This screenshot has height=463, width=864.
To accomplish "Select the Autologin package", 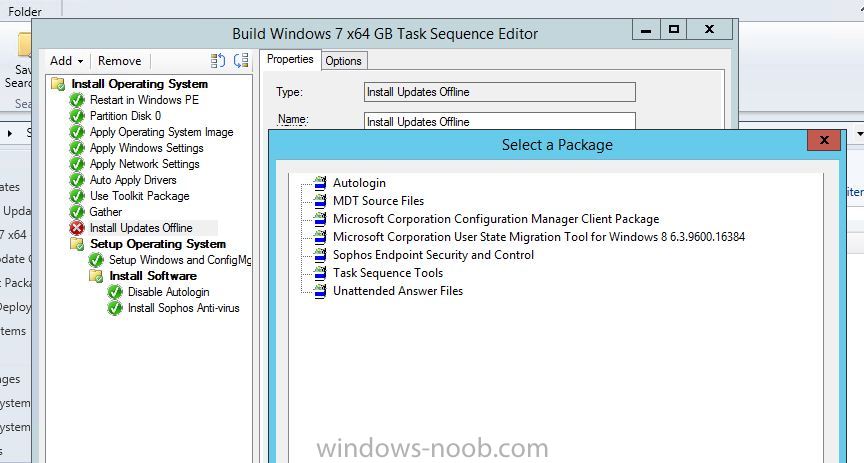I will pyautogui.click(x=359, y=183).
